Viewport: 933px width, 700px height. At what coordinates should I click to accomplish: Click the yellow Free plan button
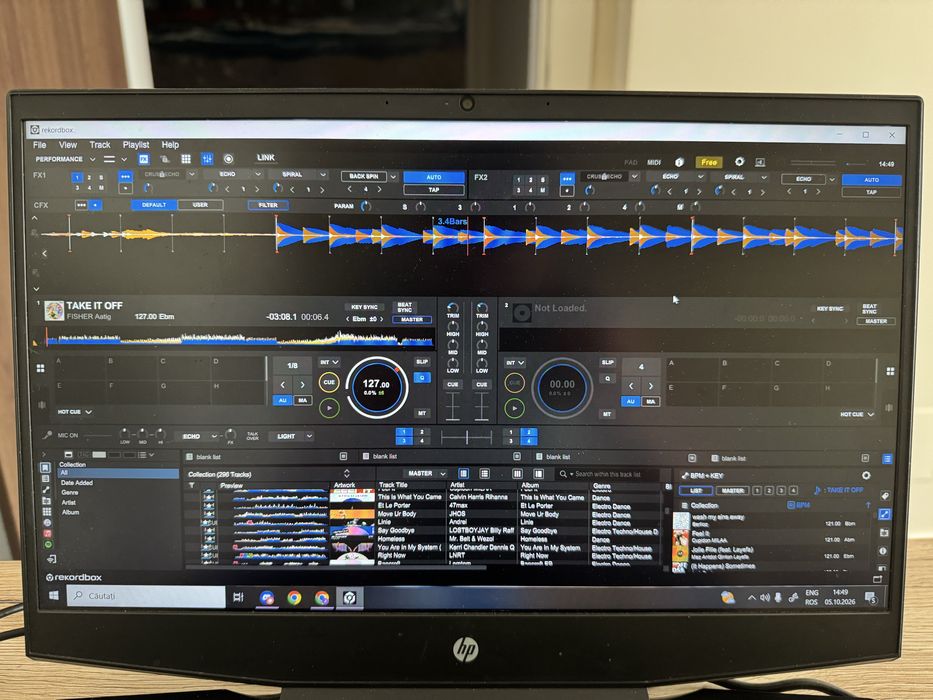coord(709,162)
